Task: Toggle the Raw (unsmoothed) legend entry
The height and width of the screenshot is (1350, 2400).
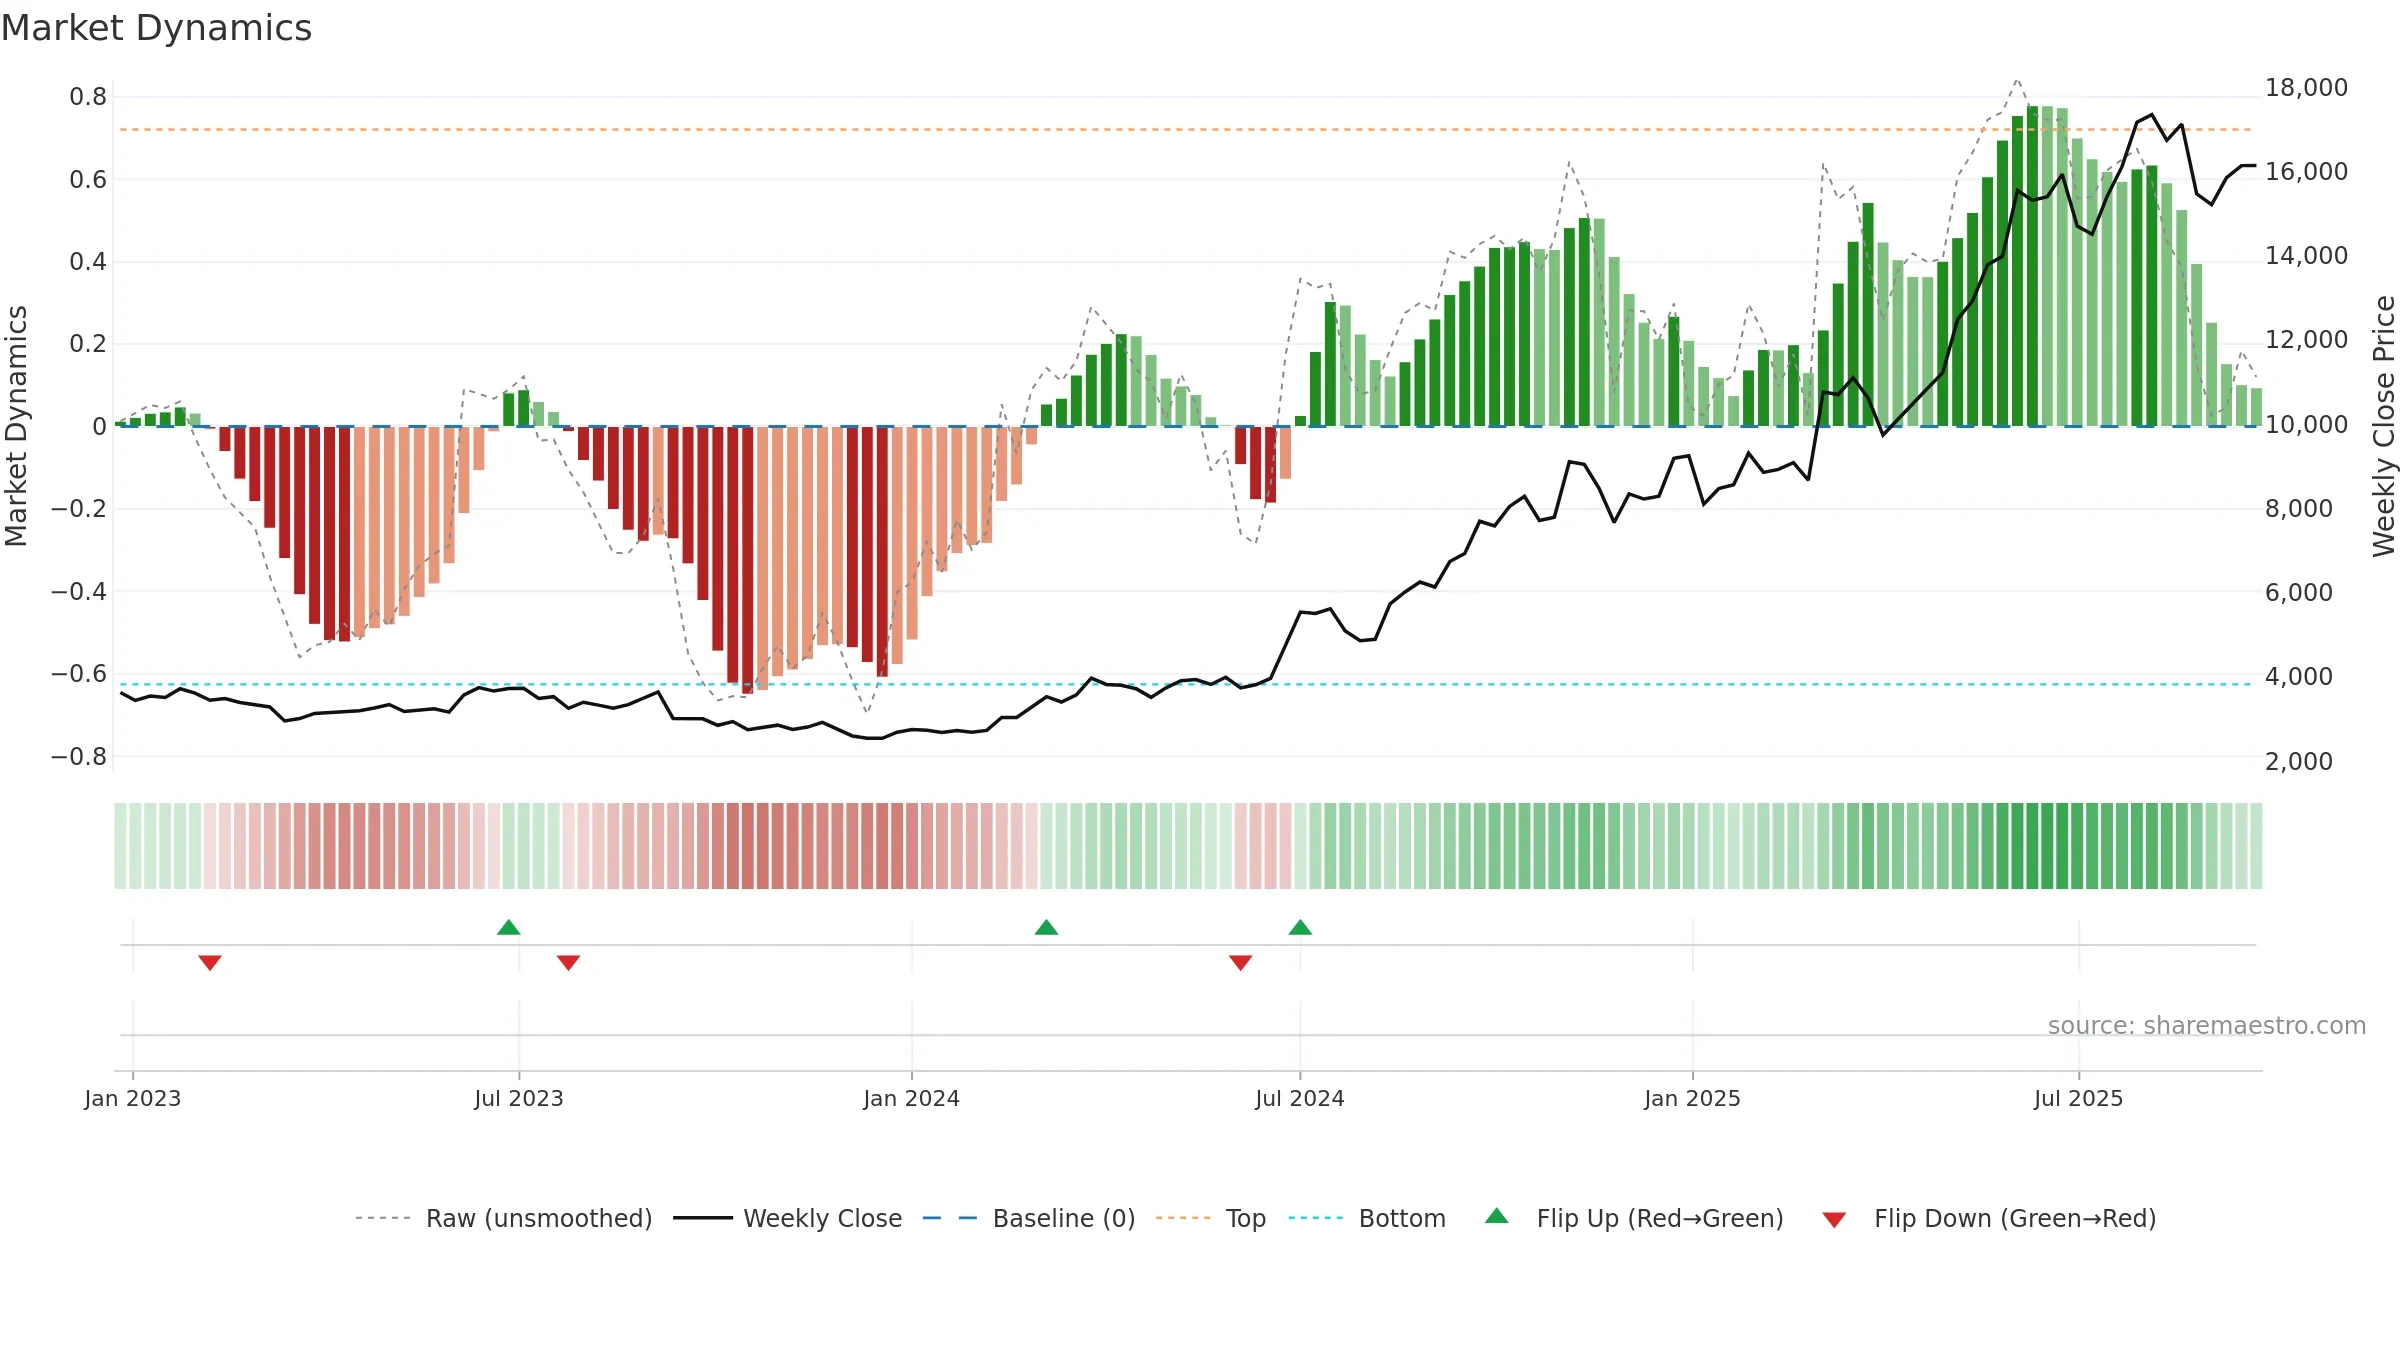Action: point(504,1218)
